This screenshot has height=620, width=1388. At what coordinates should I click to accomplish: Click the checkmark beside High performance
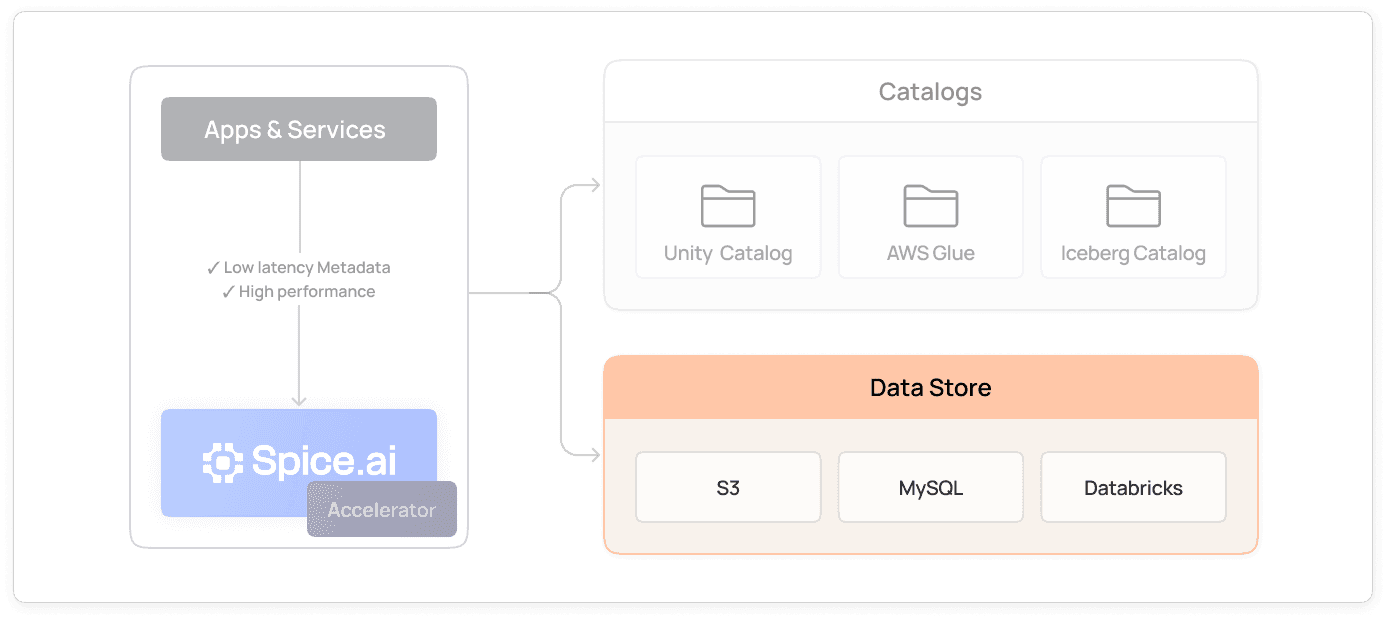pyautogui.click(x=228, y=291)
